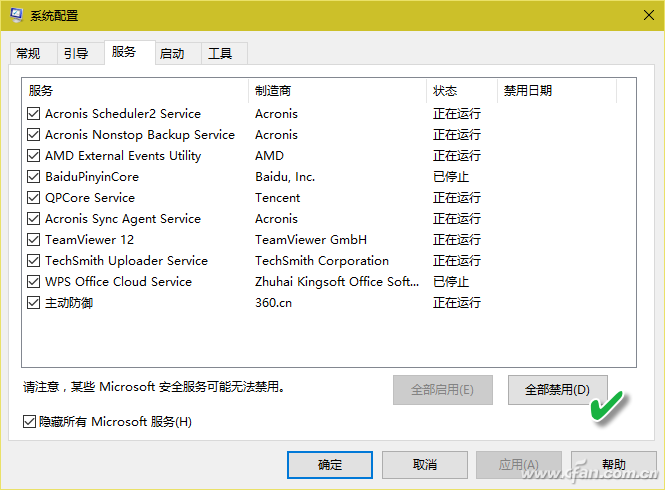
Task: Sort by the 服务 column header
Action: tap(134, 91)
